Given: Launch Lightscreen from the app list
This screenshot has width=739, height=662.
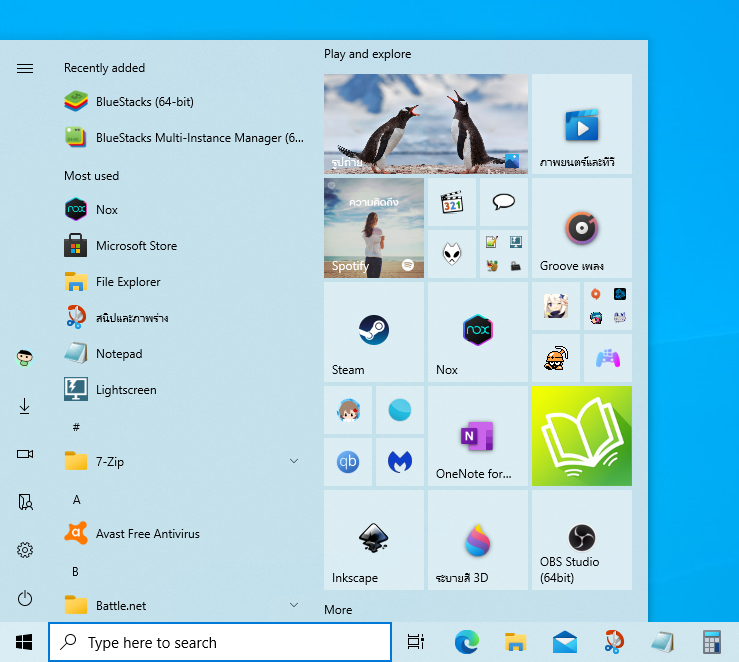Looking at the screenshot, I should pyautogui.click(x=183, y=390).
